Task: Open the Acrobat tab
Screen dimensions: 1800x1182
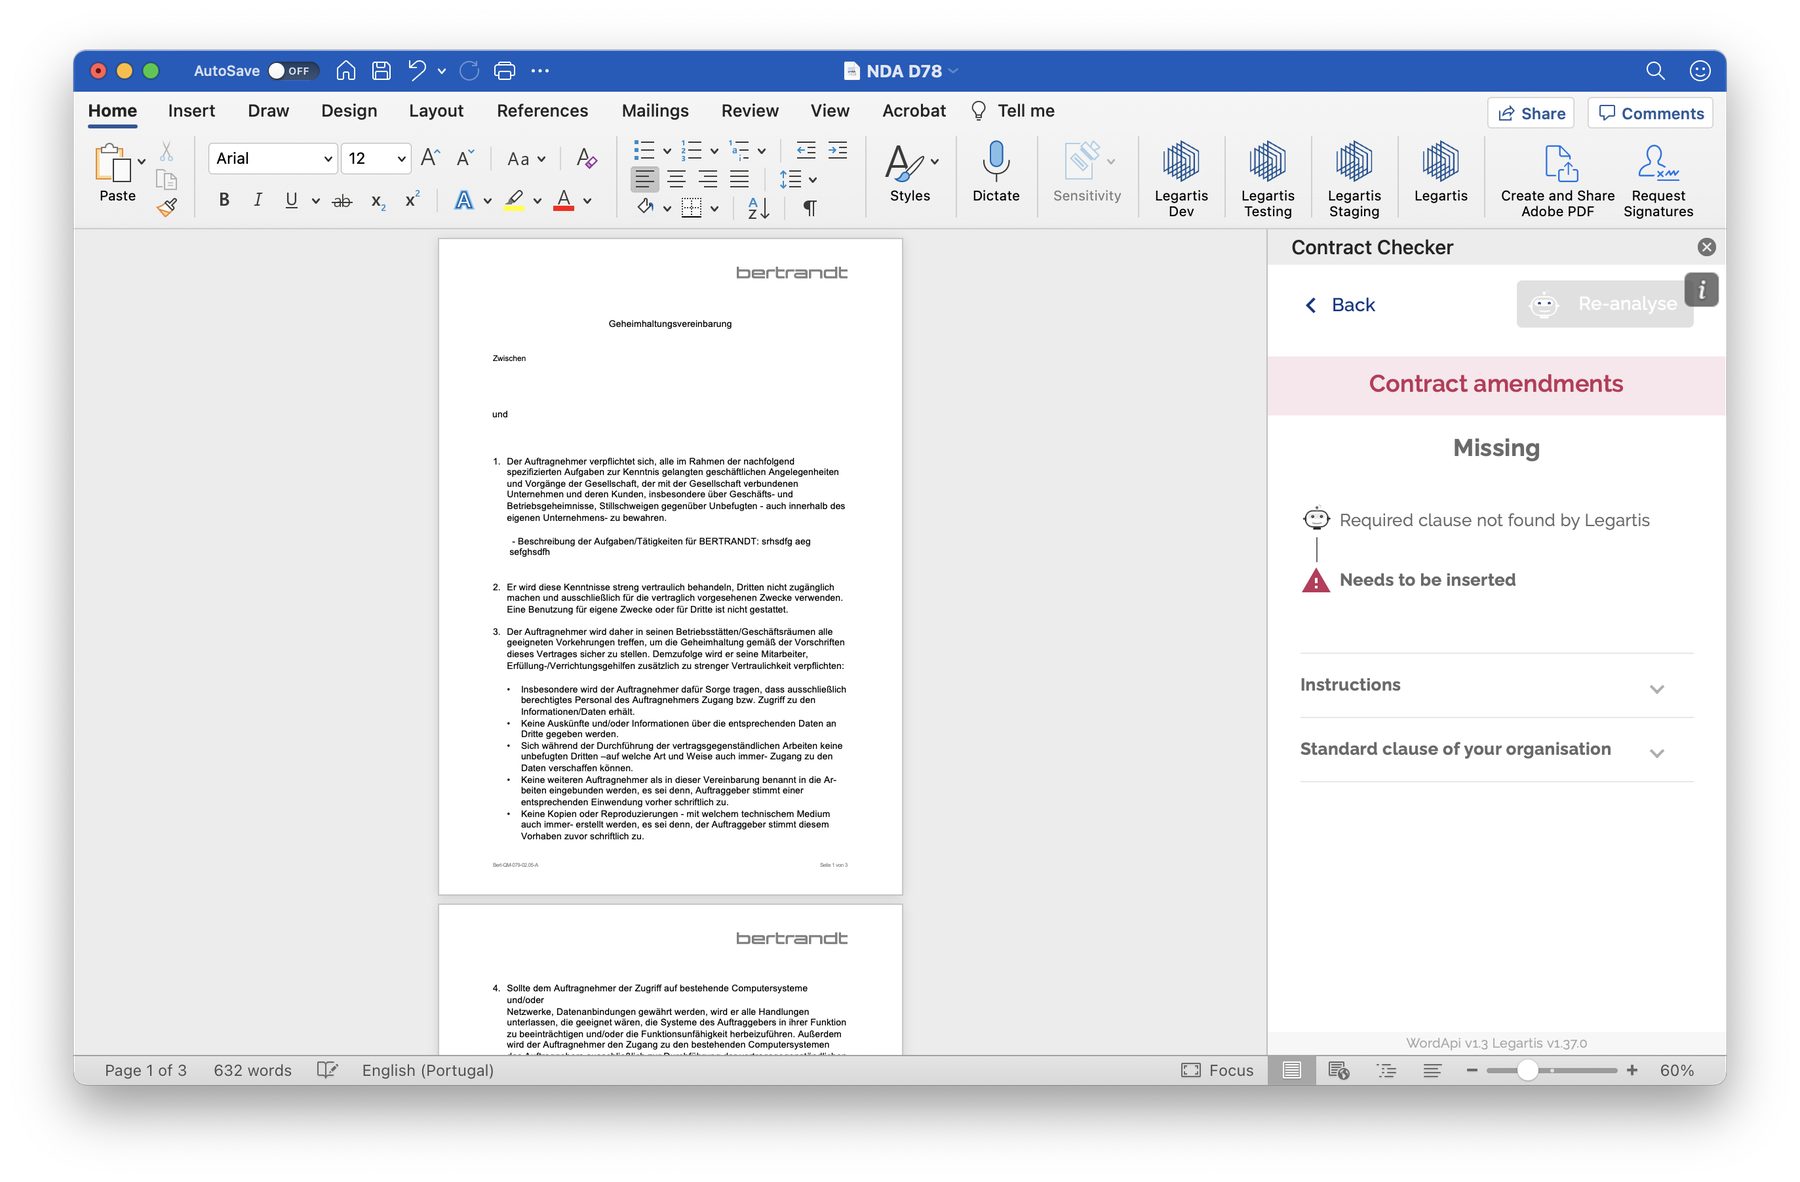Action: 914,111
